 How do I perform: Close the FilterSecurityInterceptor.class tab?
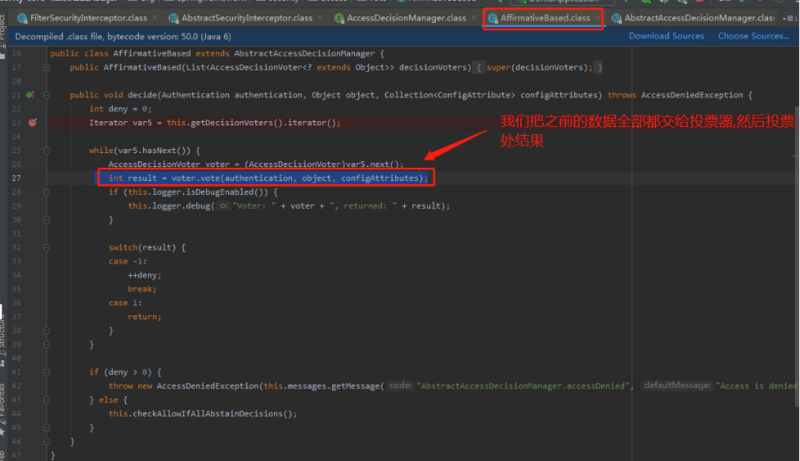click(x=155, y=18)
